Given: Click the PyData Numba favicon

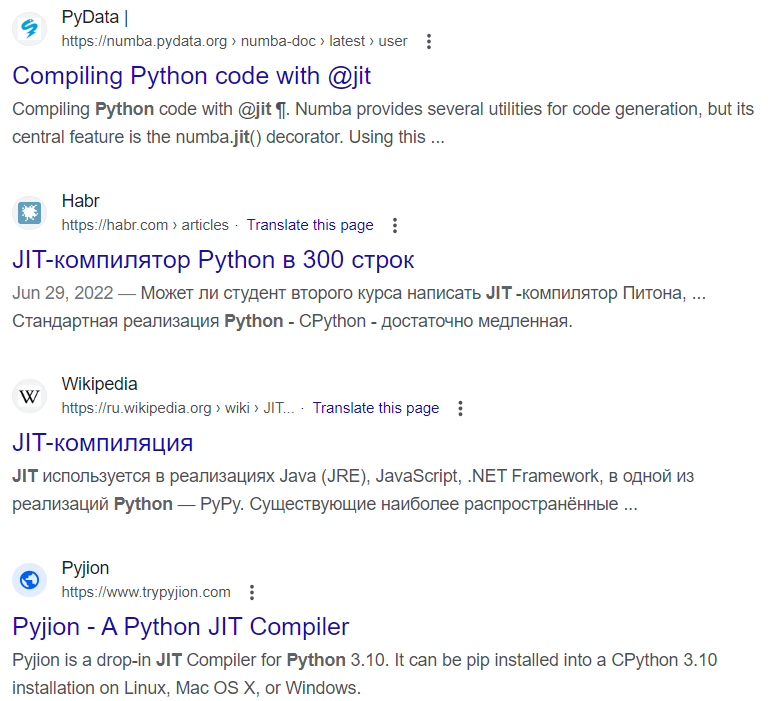Looking at the screenshot, I should (x=30, y=29).
